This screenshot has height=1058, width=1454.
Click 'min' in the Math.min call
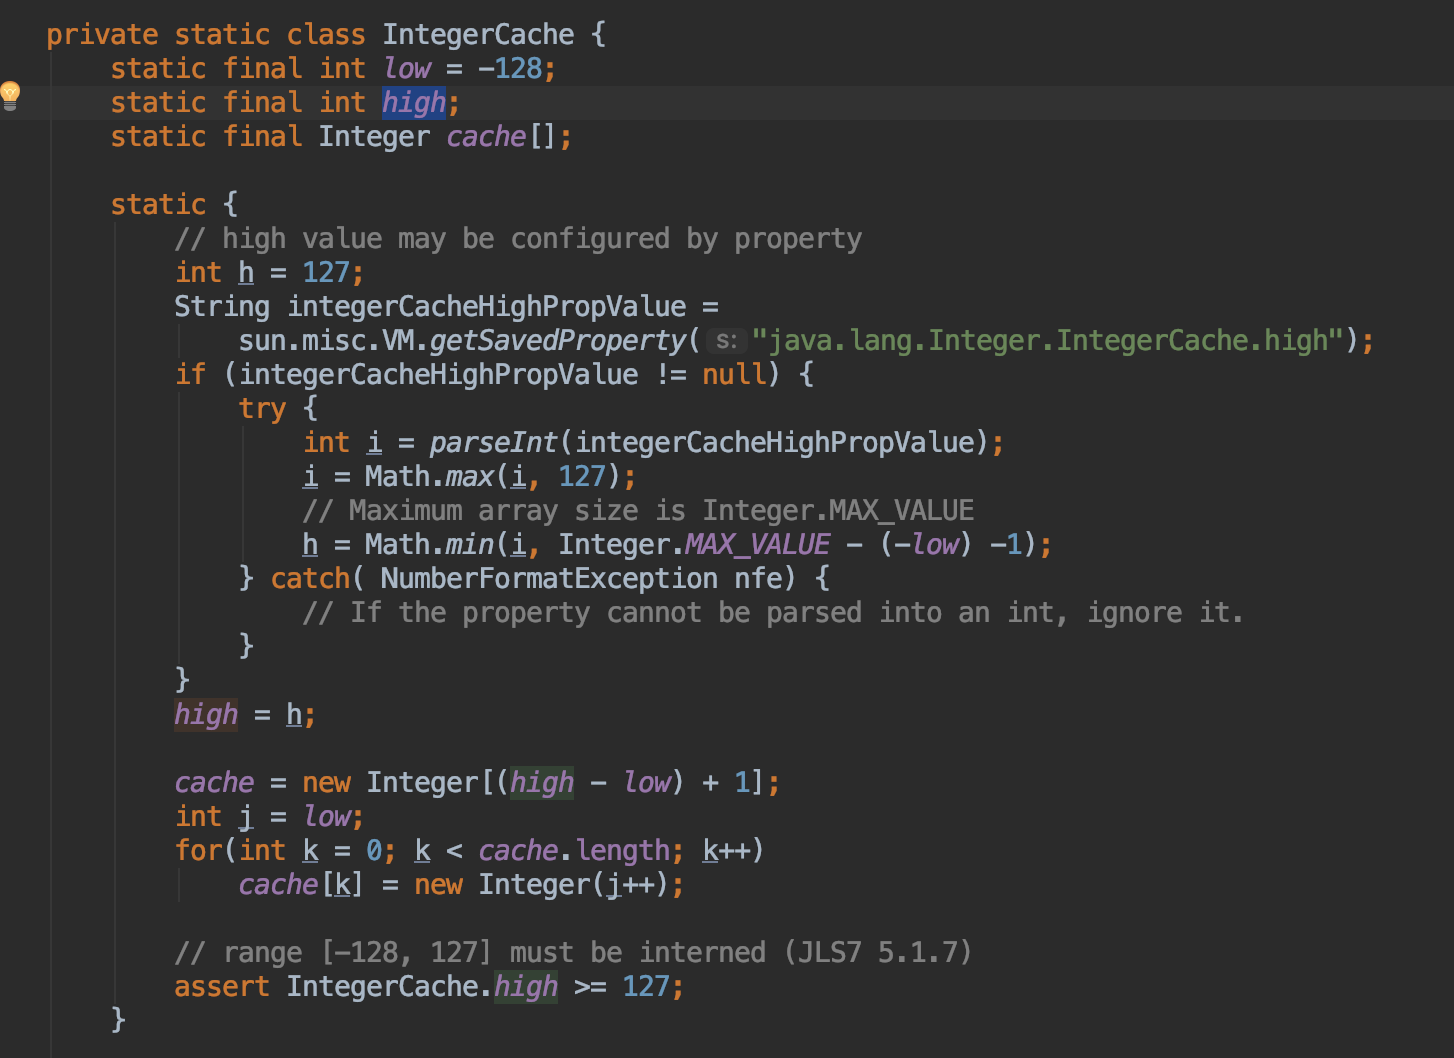click(x=470, y=545)
